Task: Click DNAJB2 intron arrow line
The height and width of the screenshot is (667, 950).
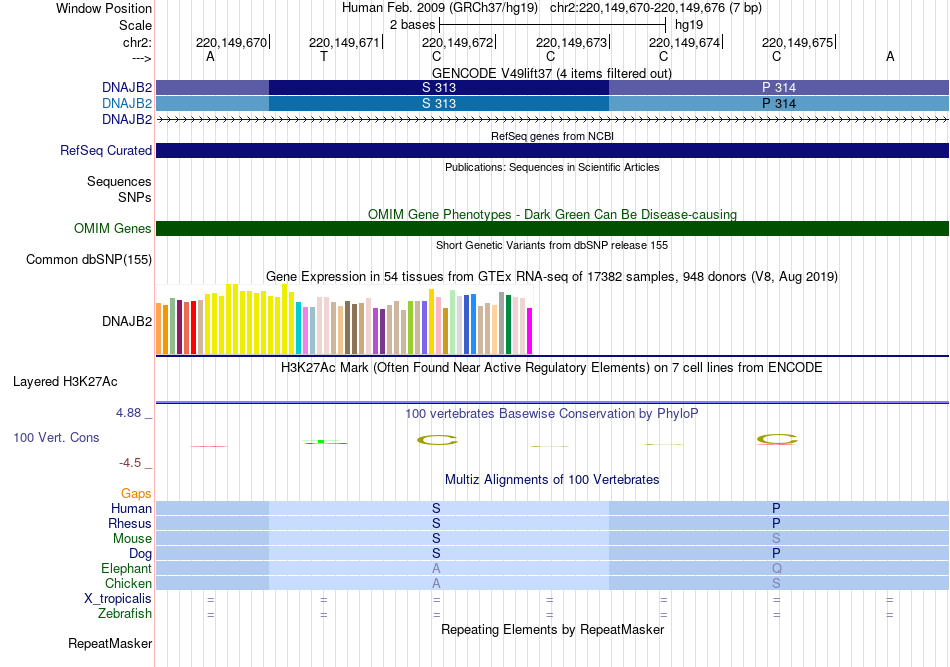Action: 552,120
